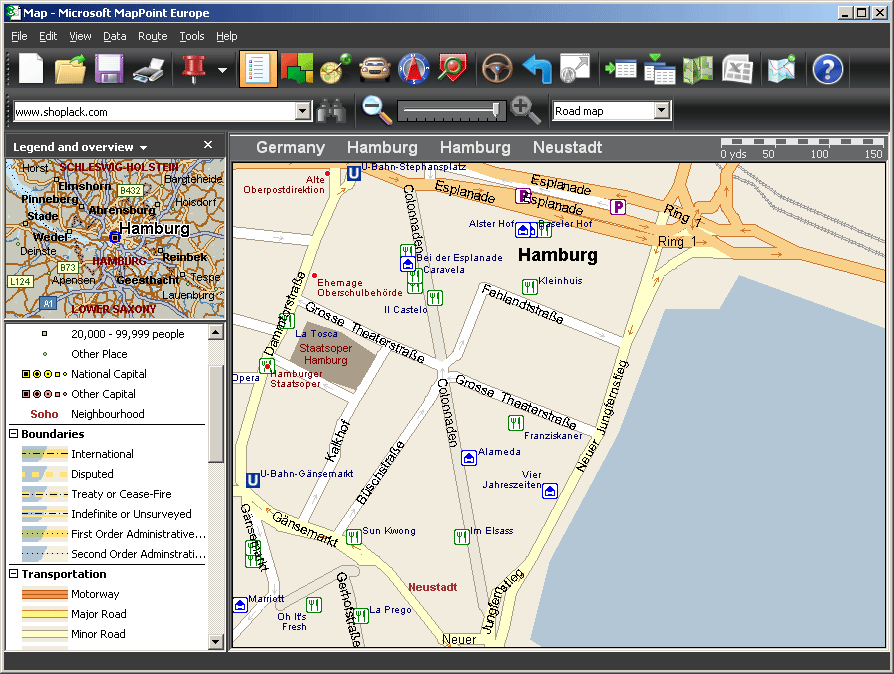This screenshot has height=674, width=894.
Task: Save the map with the floppy disk icon
Action: (x=108, y=69)
